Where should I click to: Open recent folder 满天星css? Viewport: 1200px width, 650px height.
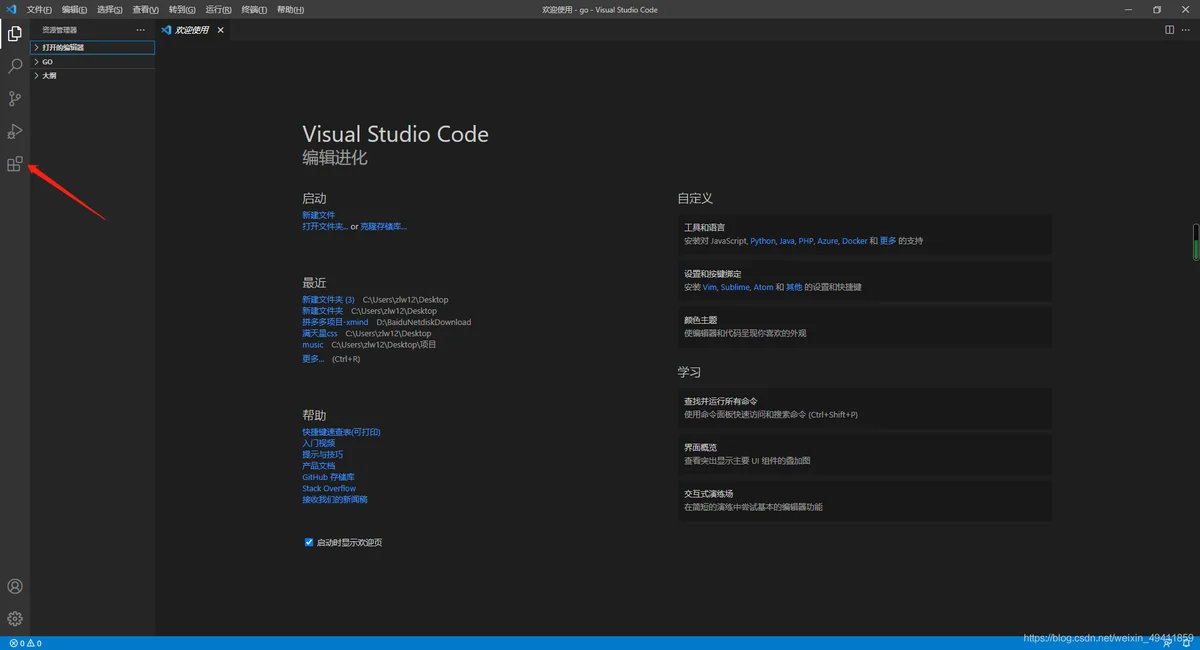coord(320,333)
